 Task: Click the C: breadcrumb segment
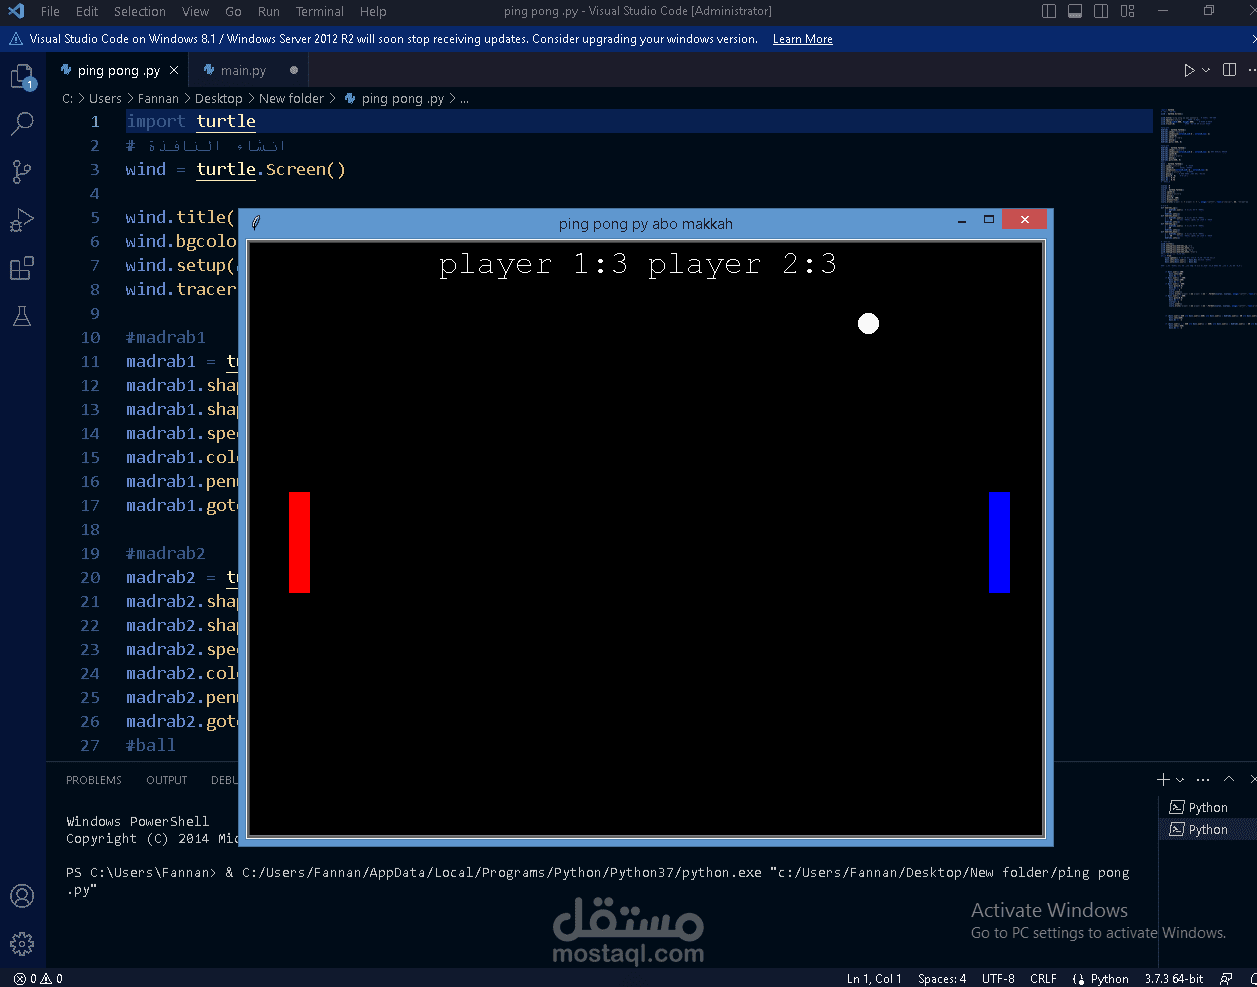pos(67,98)
